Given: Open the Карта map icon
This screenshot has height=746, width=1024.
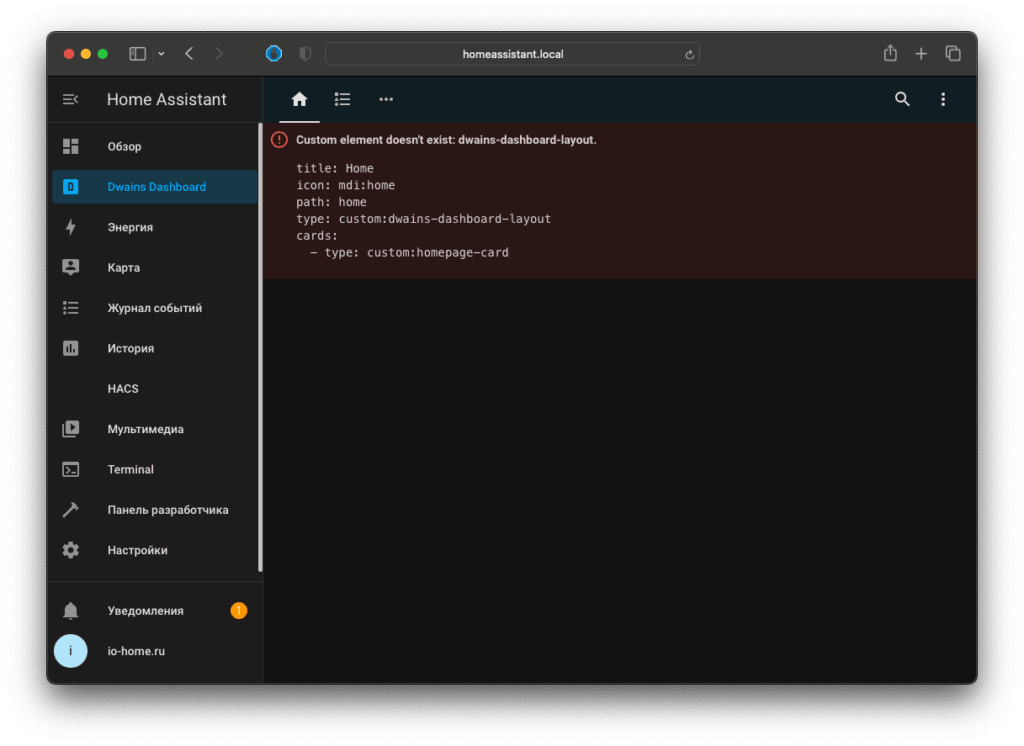Looking at the screenshot, I should [71, 267].
